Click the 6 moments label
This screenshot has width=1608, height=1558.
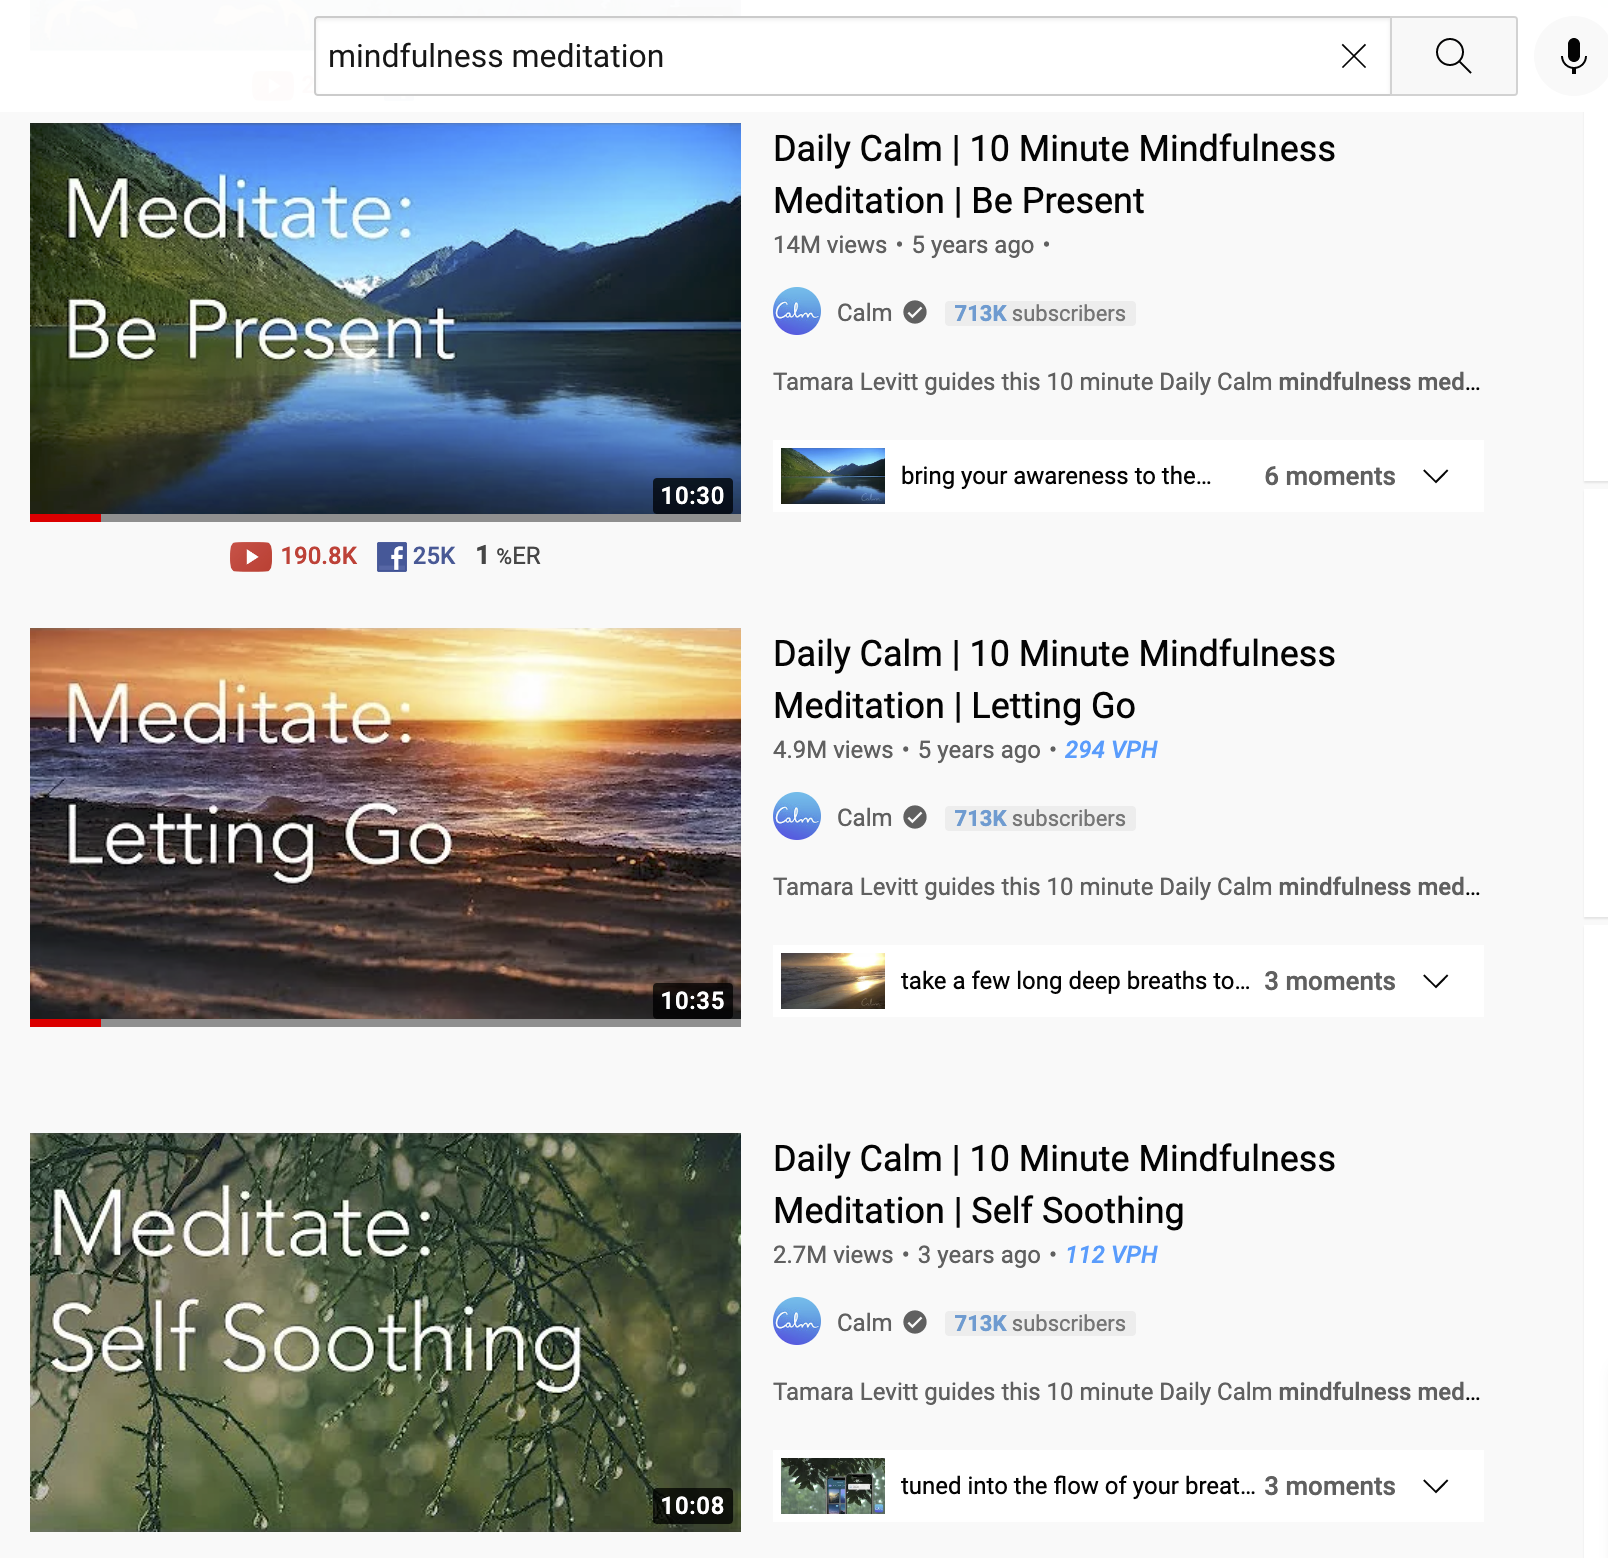[x=1330, y=476]
